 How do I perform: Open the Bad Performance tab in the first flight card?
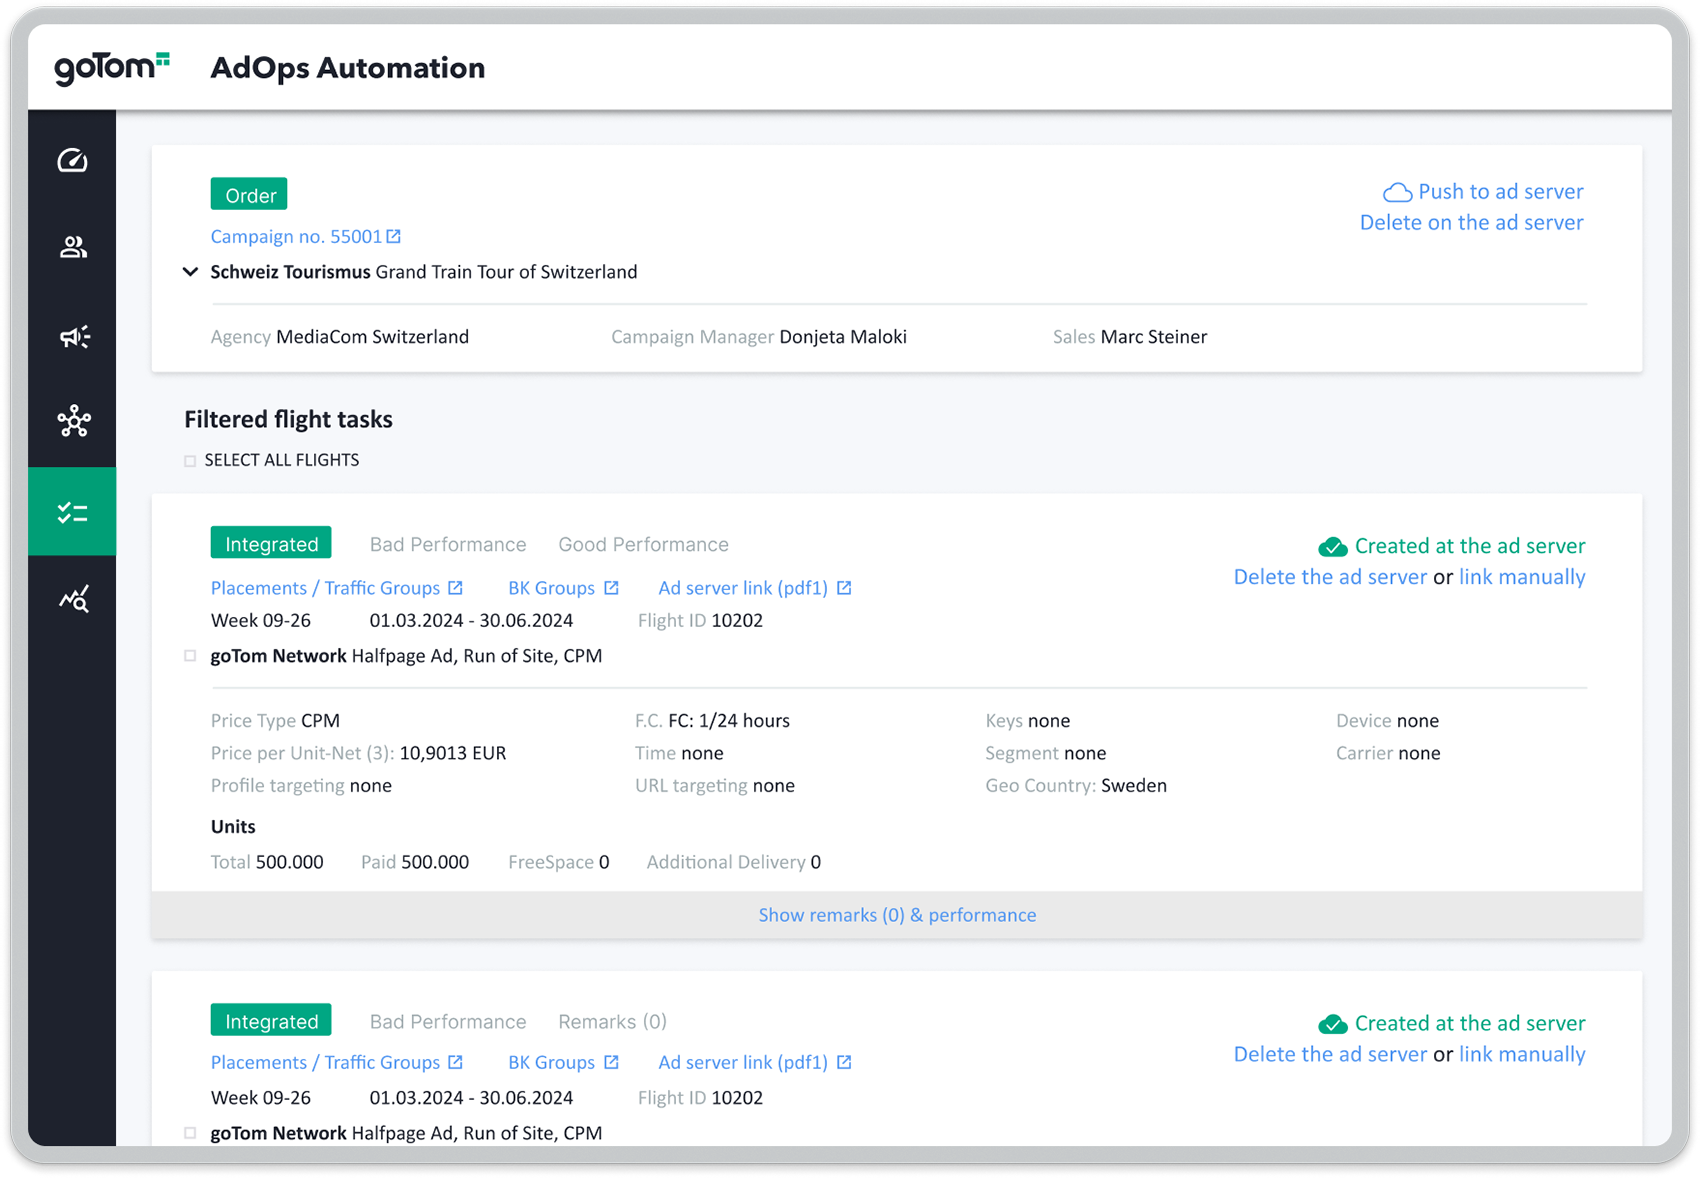(x=448, y=544)
